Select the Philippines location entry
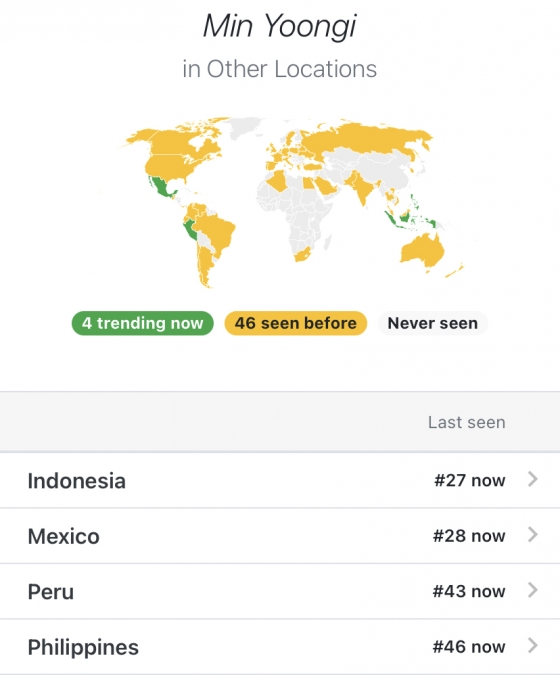Screen dimensions: 560x675 pos(280,647)
